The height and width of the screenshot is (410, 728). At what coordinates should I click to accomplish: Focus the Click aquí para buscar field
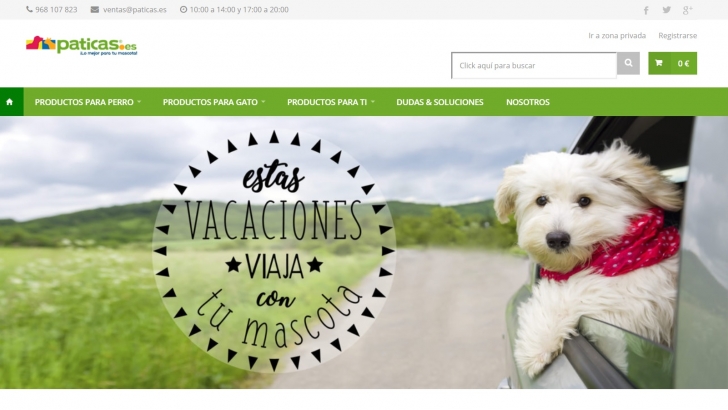click(x=534, y=65)
